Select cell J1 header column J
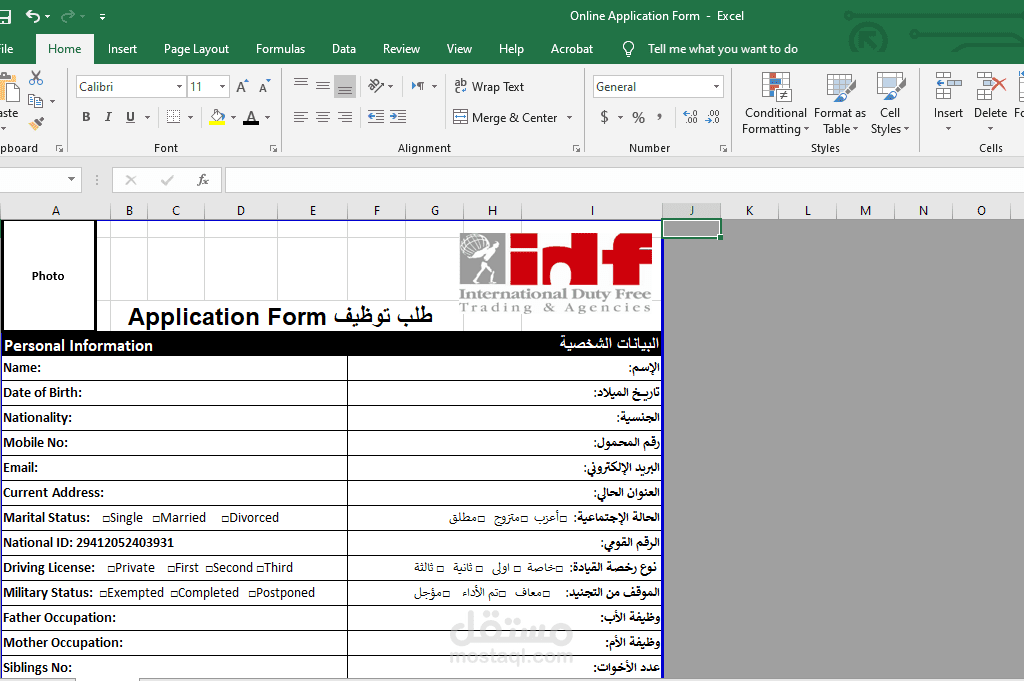This screenshot has height=681, width=1024. pyautogui.click(x=691, y=210)
